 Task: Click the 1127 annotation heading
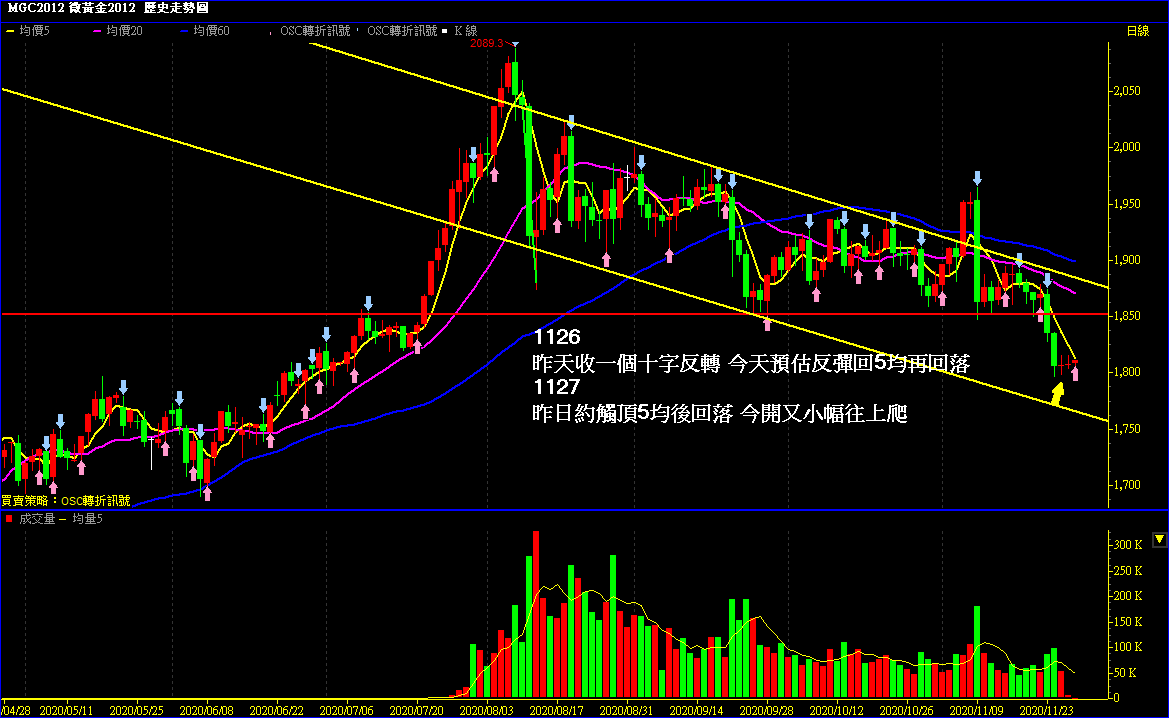tap(557, 387)
